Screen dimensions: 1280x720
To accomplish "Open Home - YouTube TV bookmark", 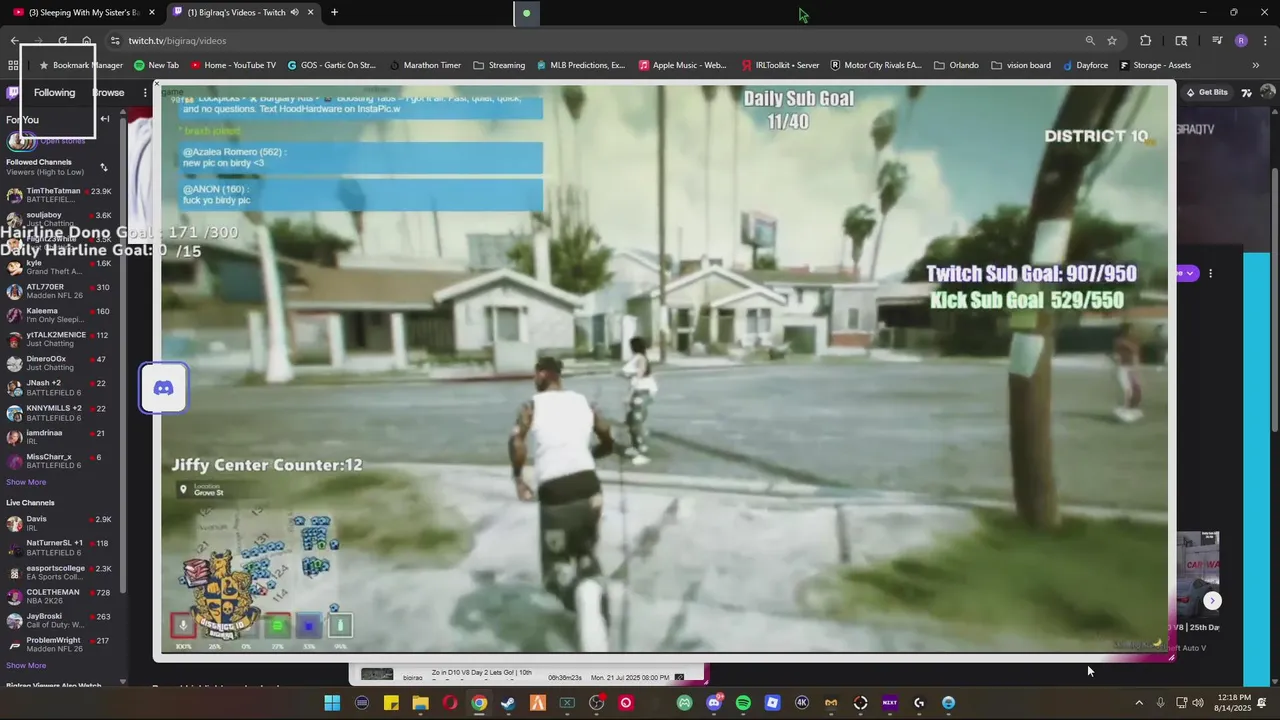I will [233, 65].
